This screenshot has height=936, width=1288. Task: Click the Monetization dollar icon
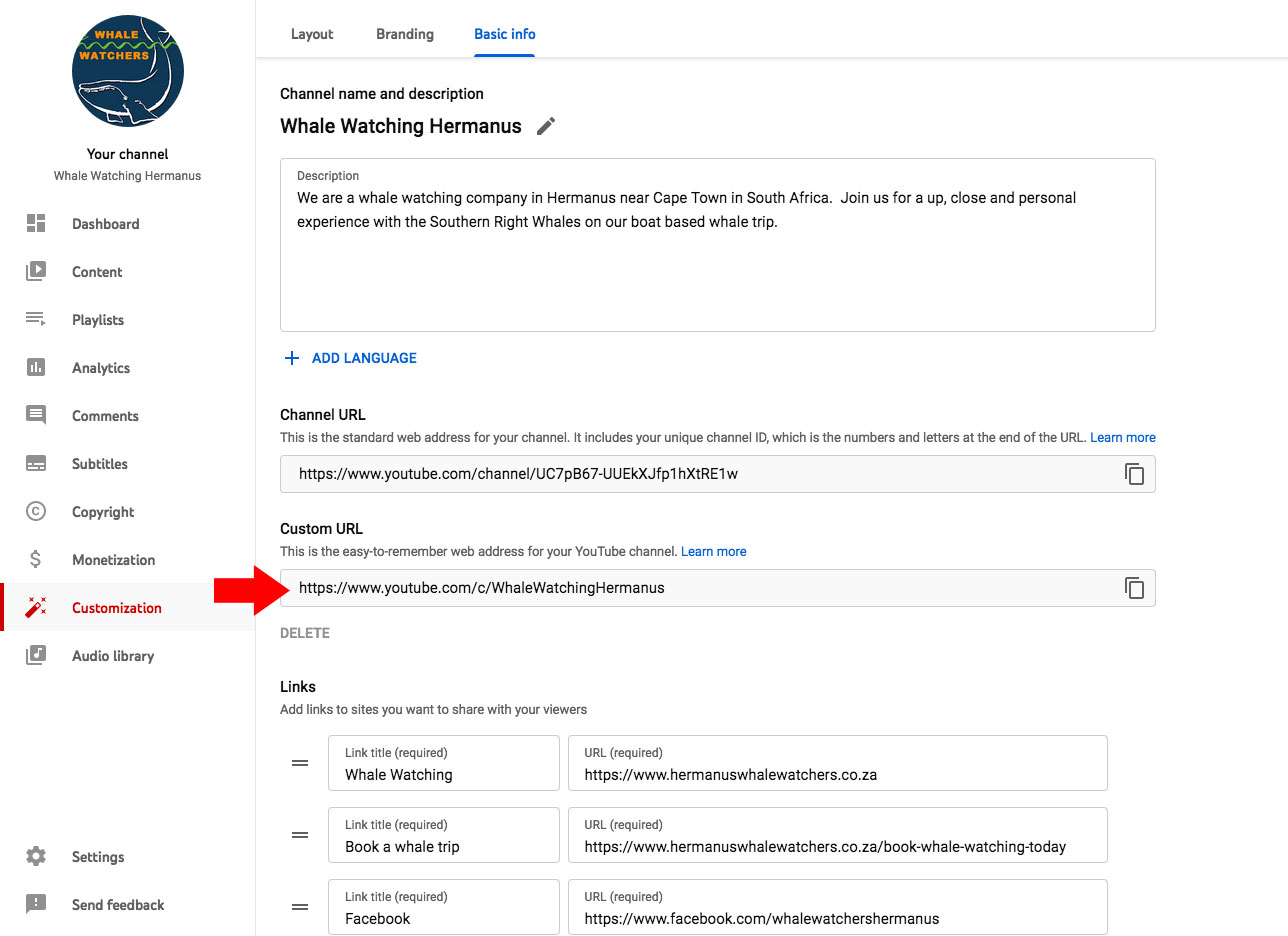(36, 559)
